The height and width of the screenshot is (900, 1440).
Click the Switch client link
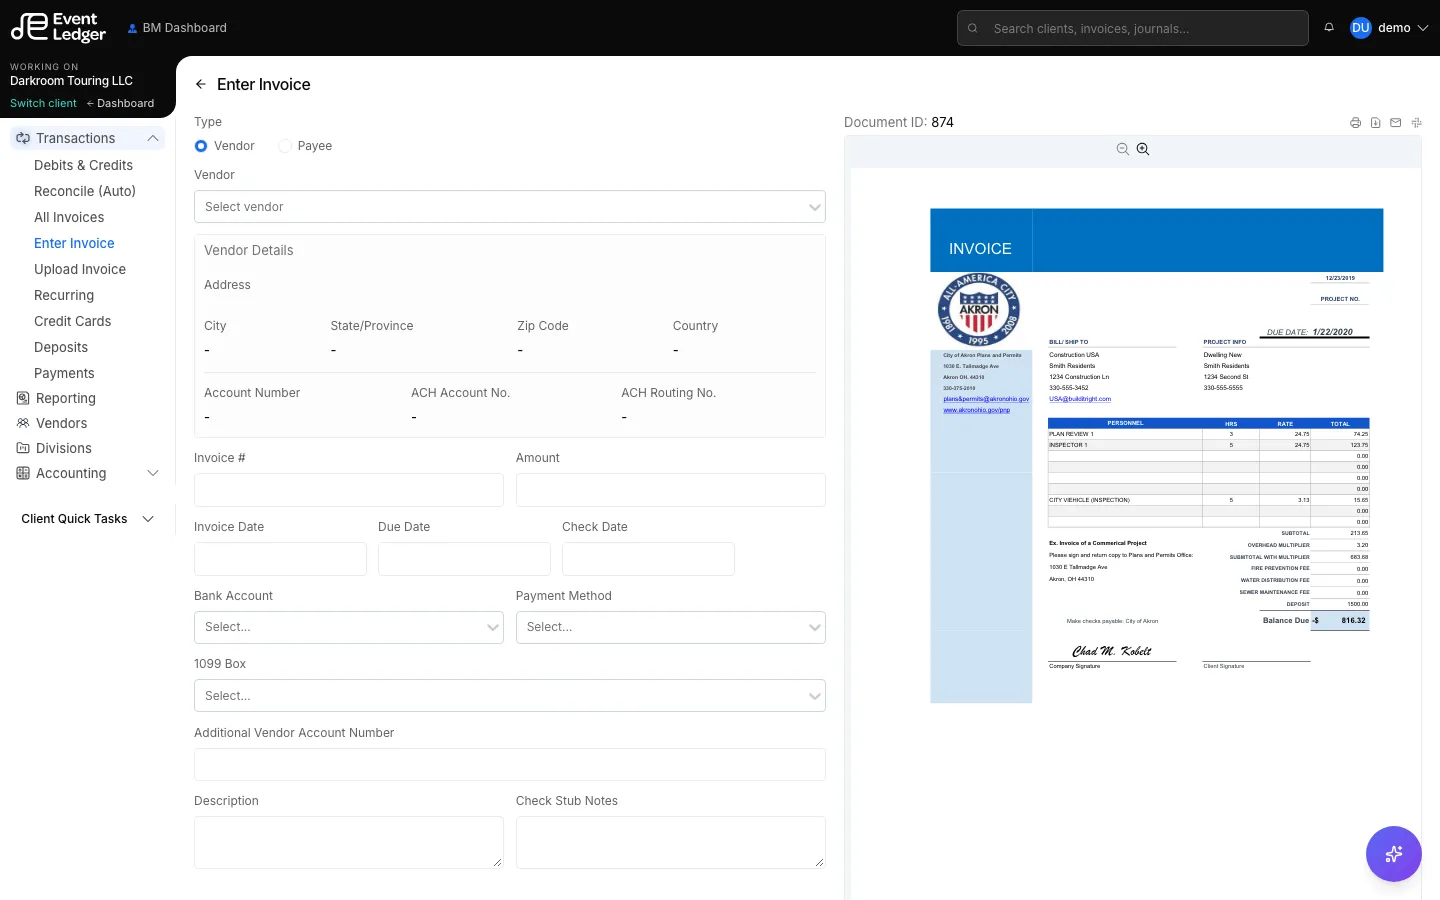click(x=43, y=103)
